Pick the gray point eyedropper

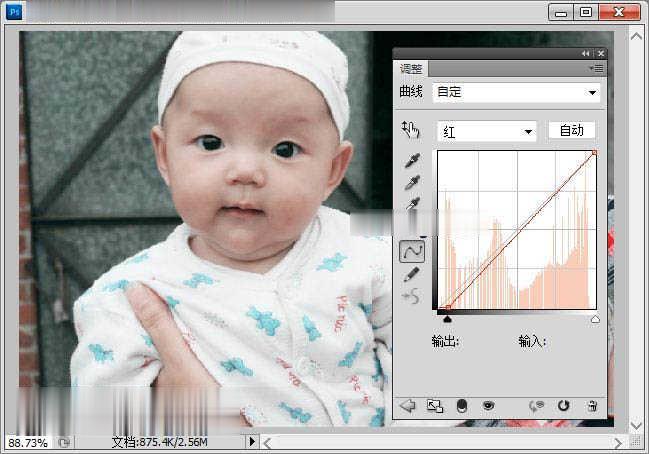click(x=412, y=182)
